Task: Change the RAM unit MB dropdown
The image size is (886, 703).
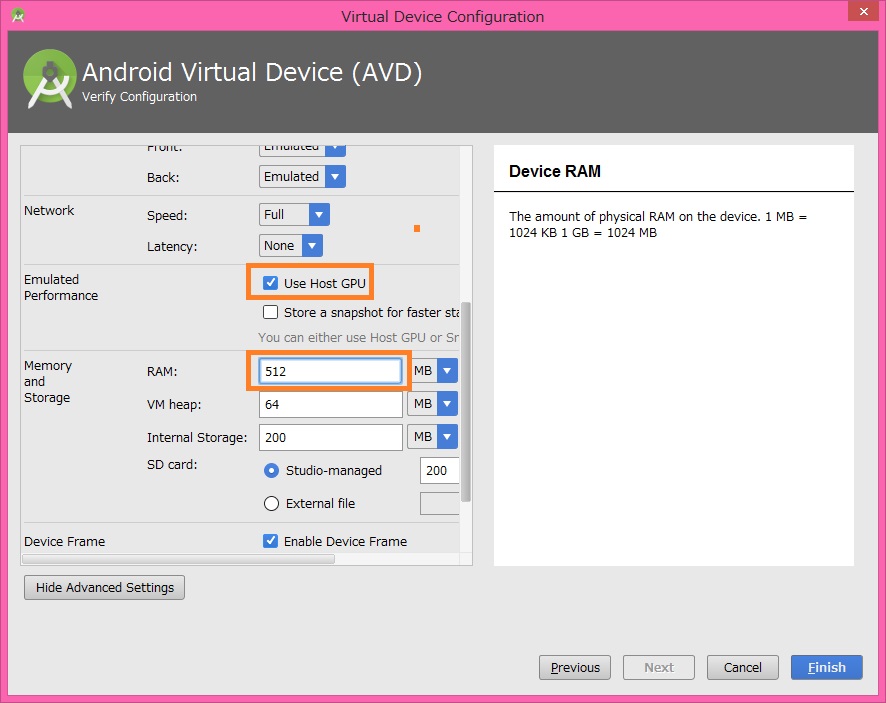Action: pos(432,371)
